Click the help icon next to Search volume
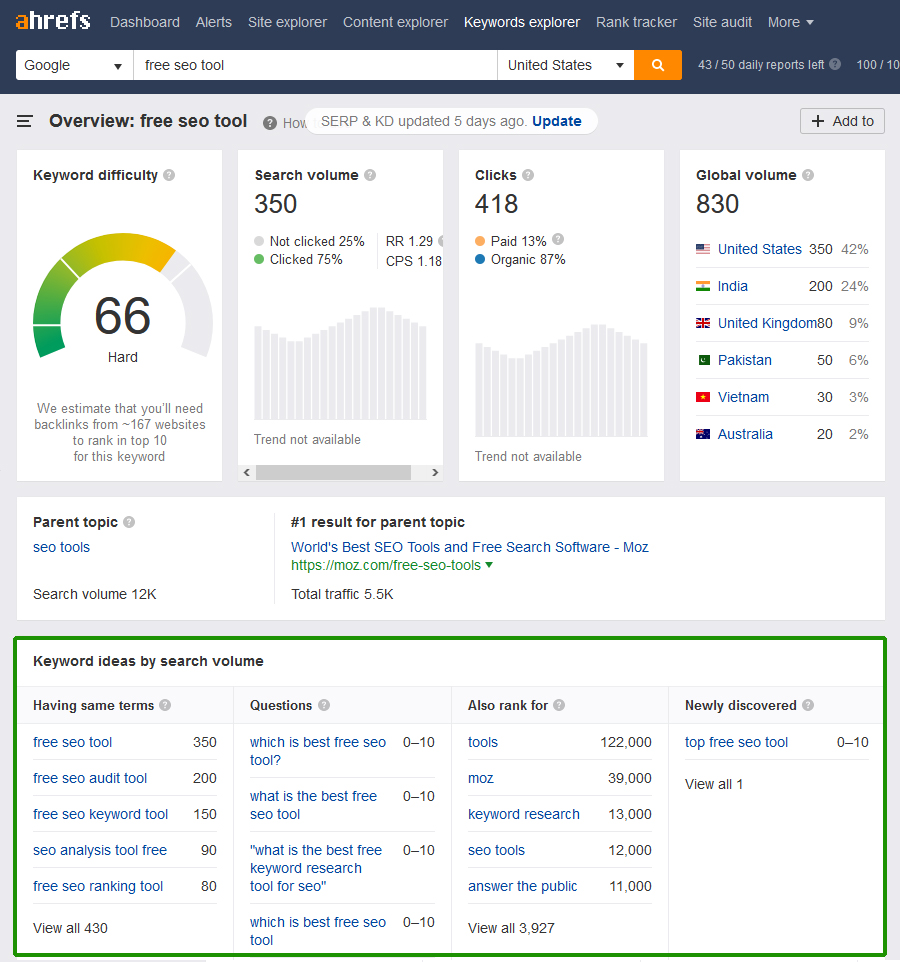The height and width of the screenshot is (962, 900). pos(370,175)
